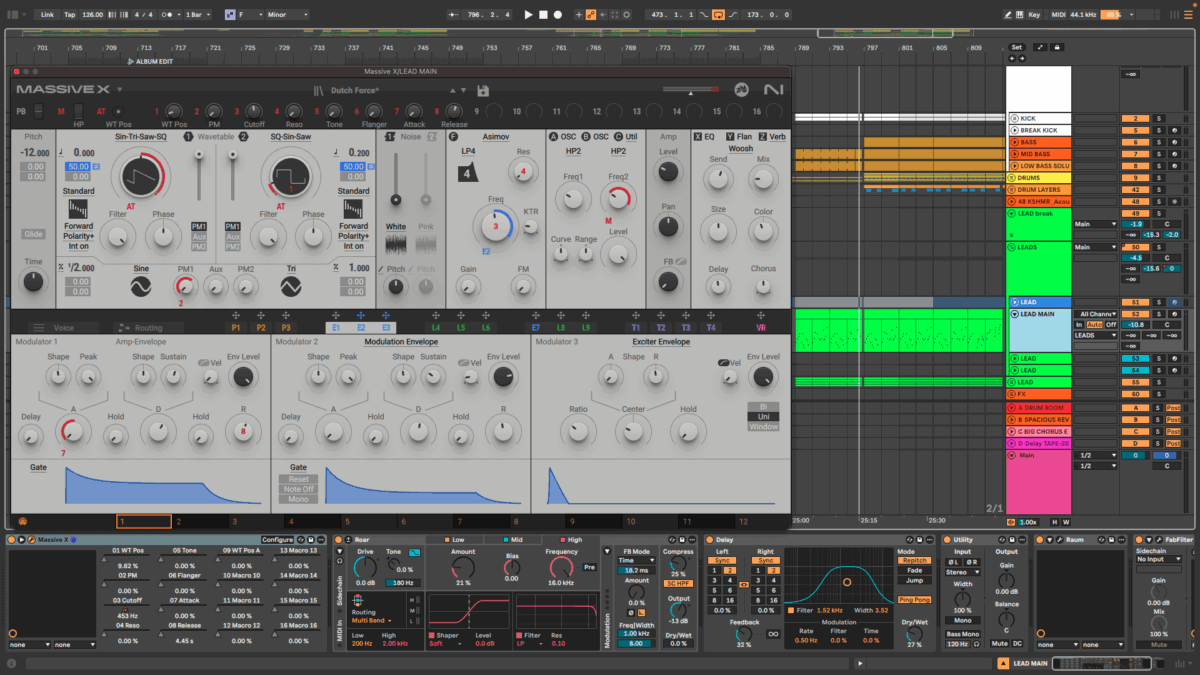Viewport: 1200px width, 675px height.
Task: Click the White/Pink noise slider in Massive X
Action: (x=396, y=198)
